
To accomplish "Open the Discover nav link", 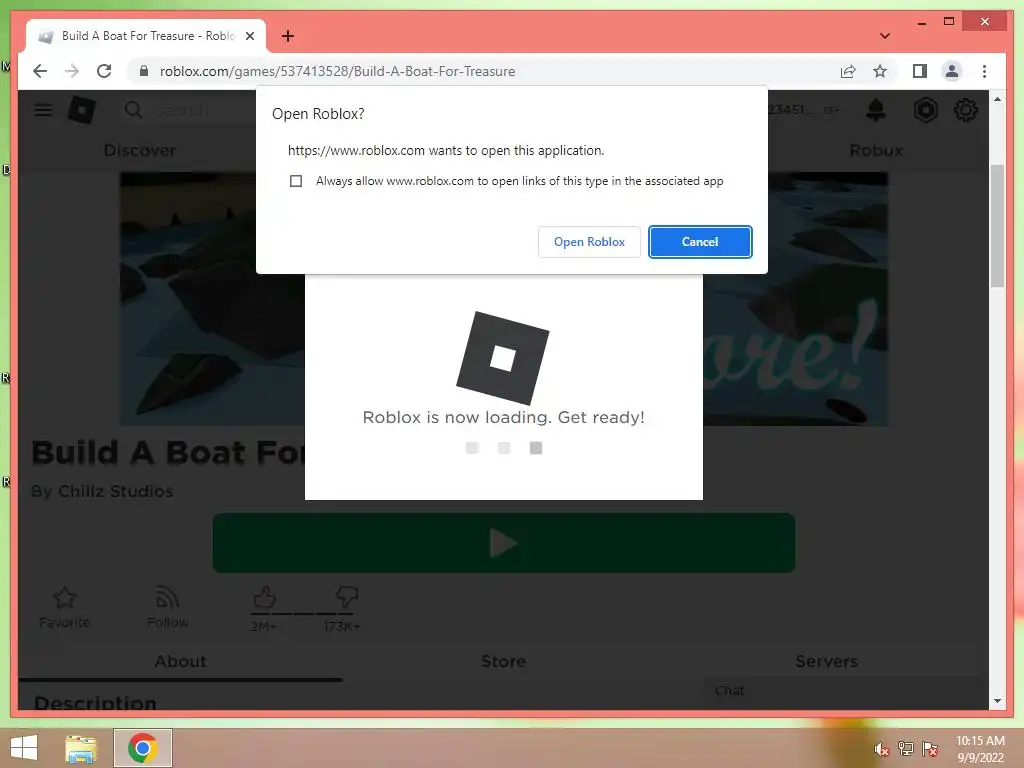I will coord(140,150).
